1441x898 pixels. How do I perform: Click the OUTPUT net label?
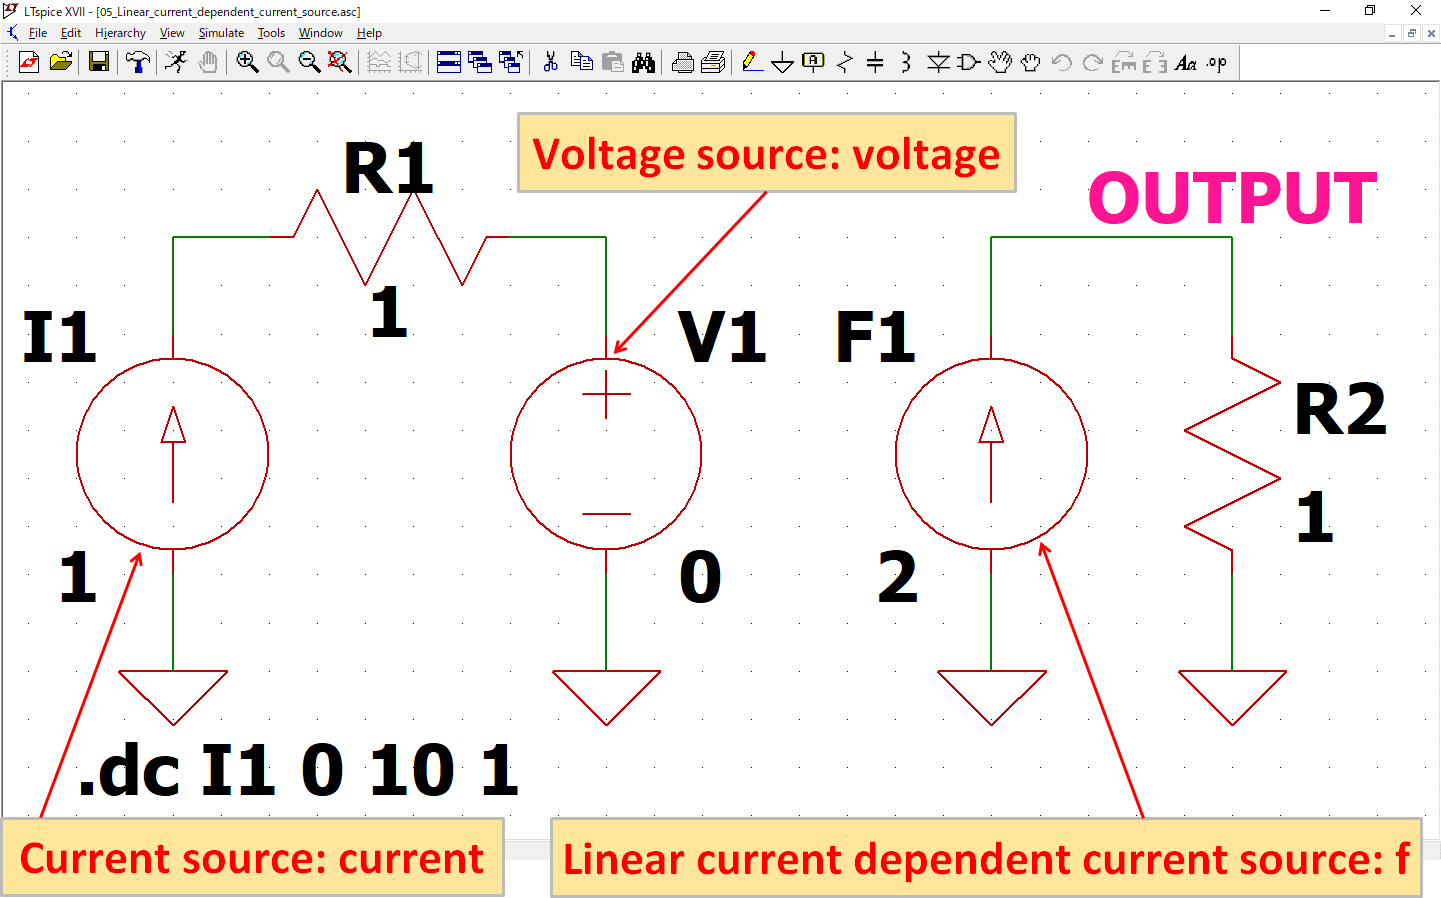[1233, 198]
